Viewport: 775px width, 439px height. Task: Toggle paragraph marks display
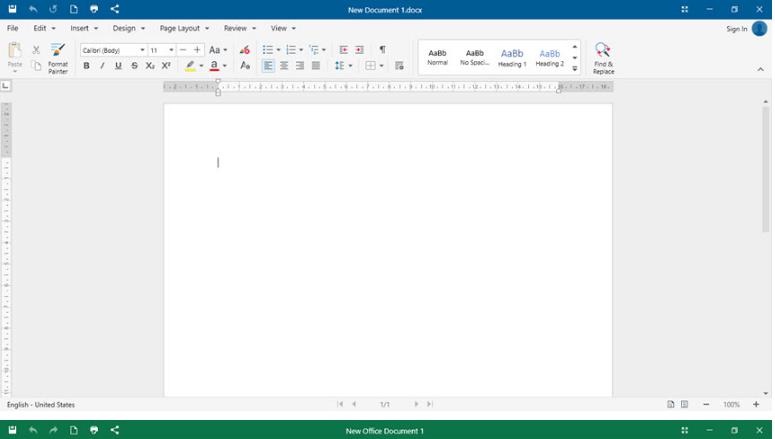(382, 49)
